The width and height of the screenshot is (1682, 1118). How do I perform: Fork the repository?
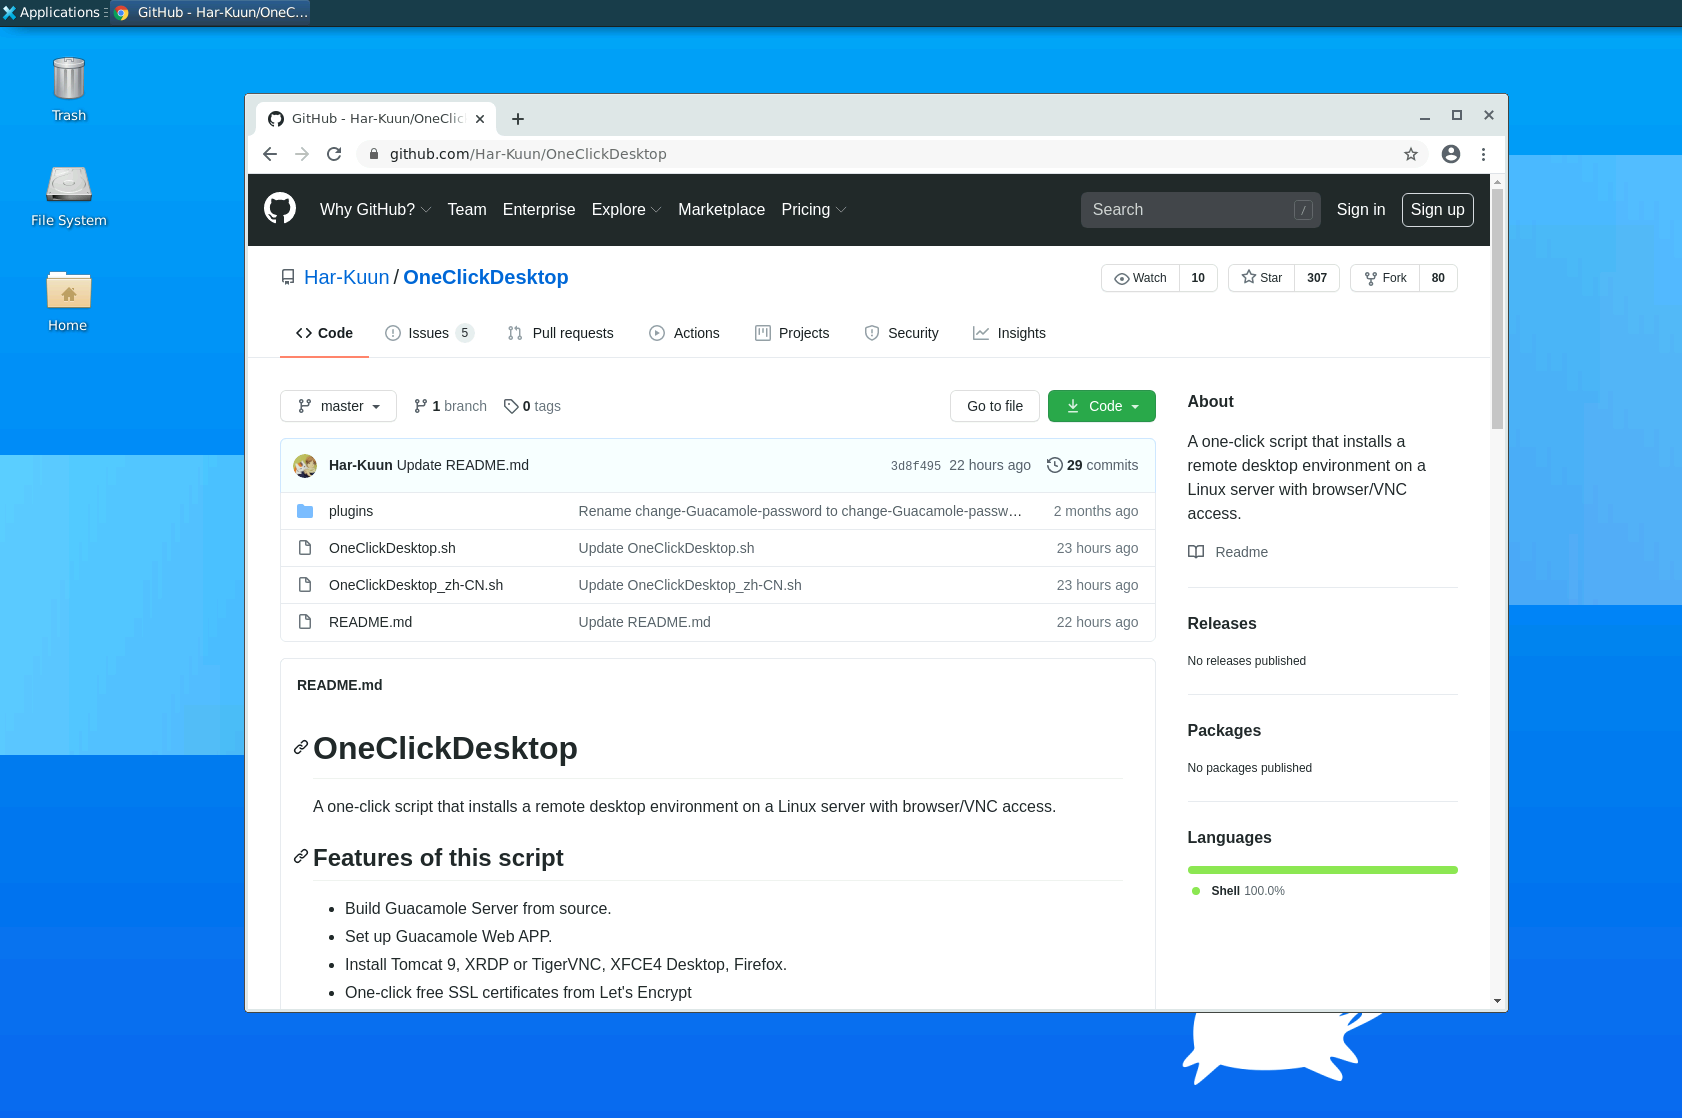[x=1385, y=278]
